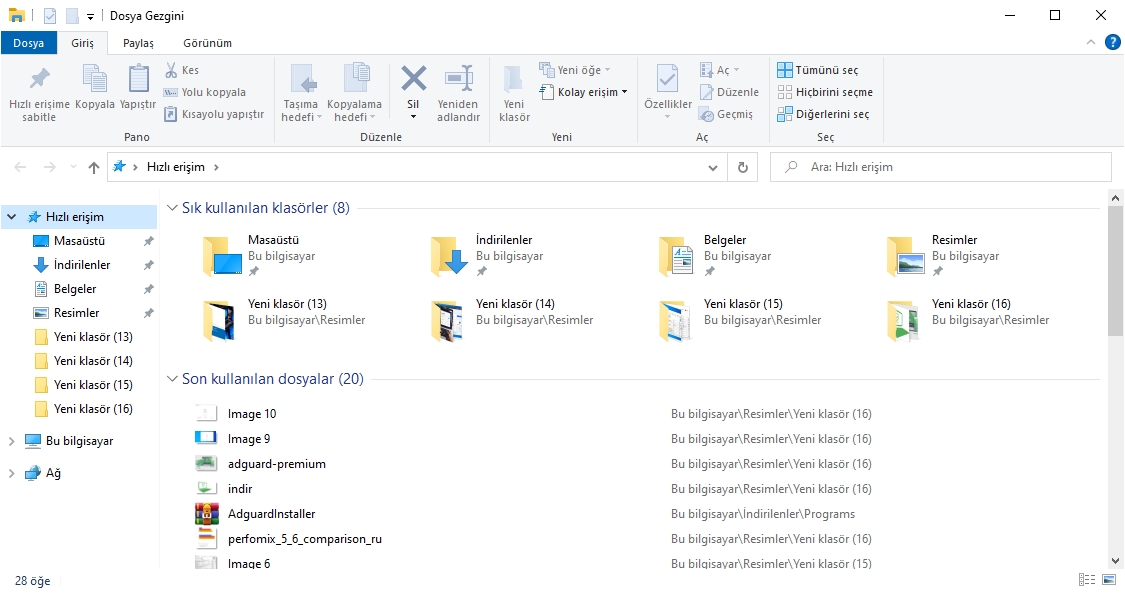Image resolution: width=1125 pixels, height=593 pixels.
Task: Click the İndirilenler folder icon in the content area
Action: 450,256
